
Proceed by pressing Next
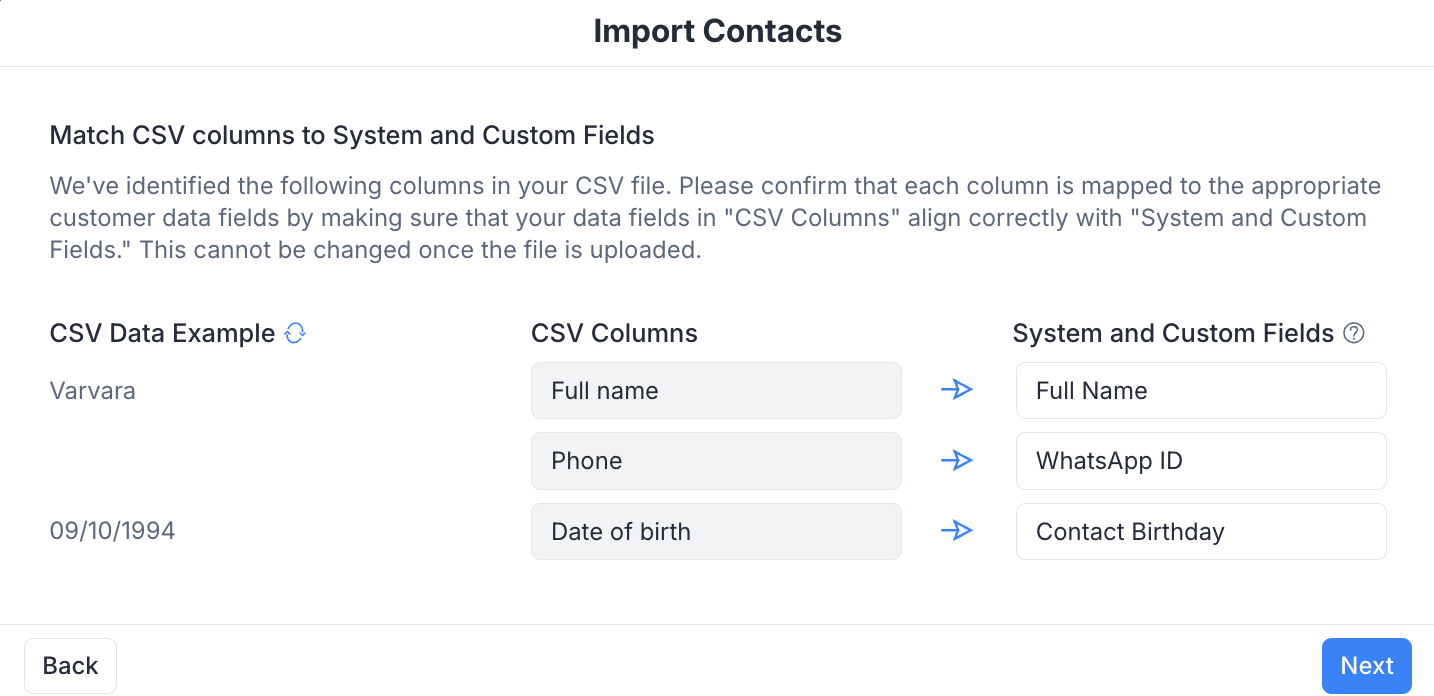coord(1366,666)
